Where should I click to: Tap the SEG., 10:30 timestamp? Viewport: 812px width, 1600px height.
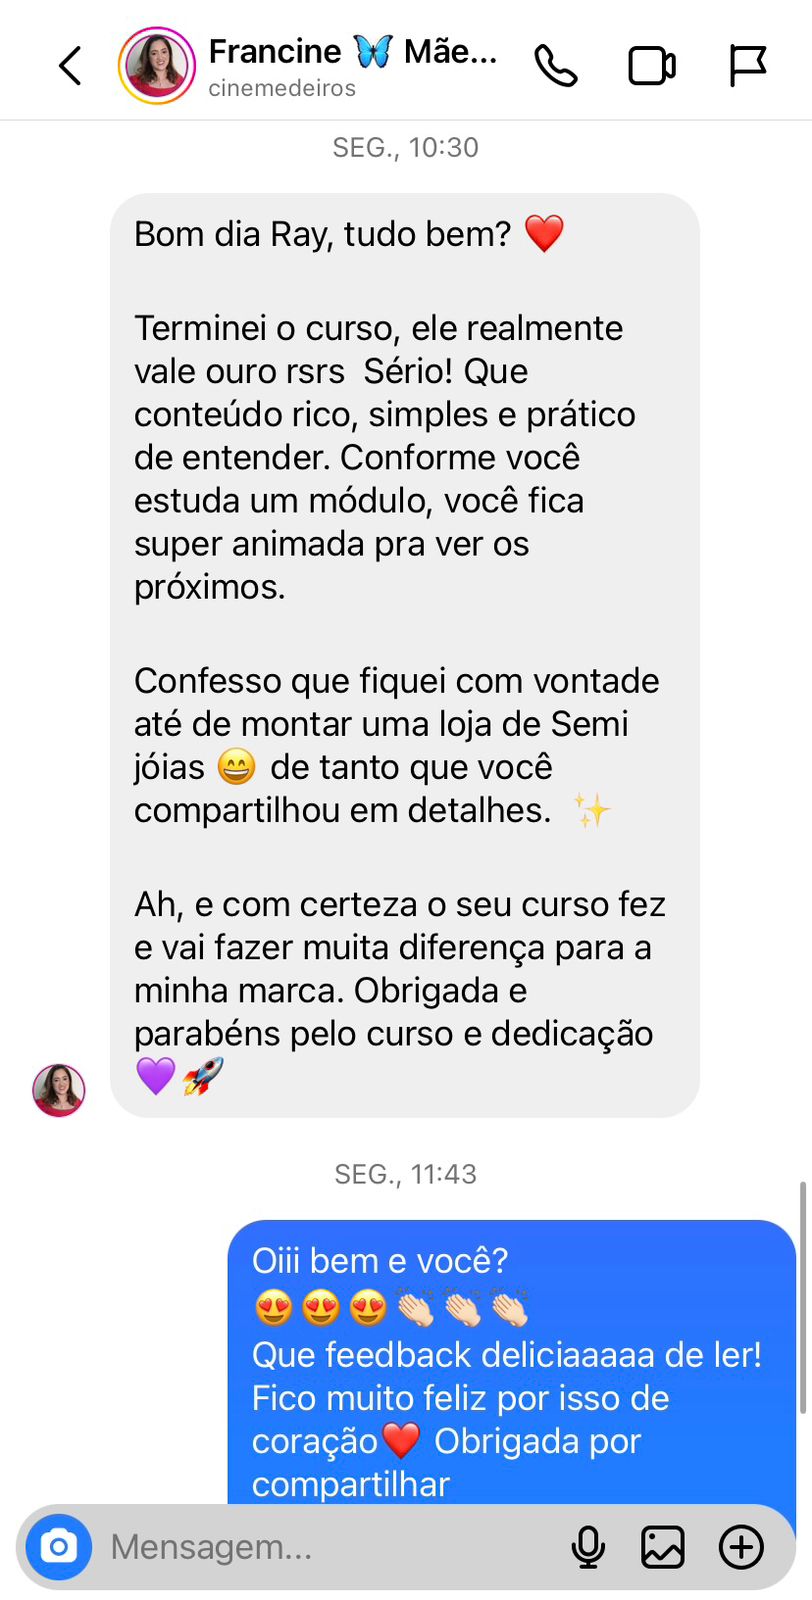[406, 147]
